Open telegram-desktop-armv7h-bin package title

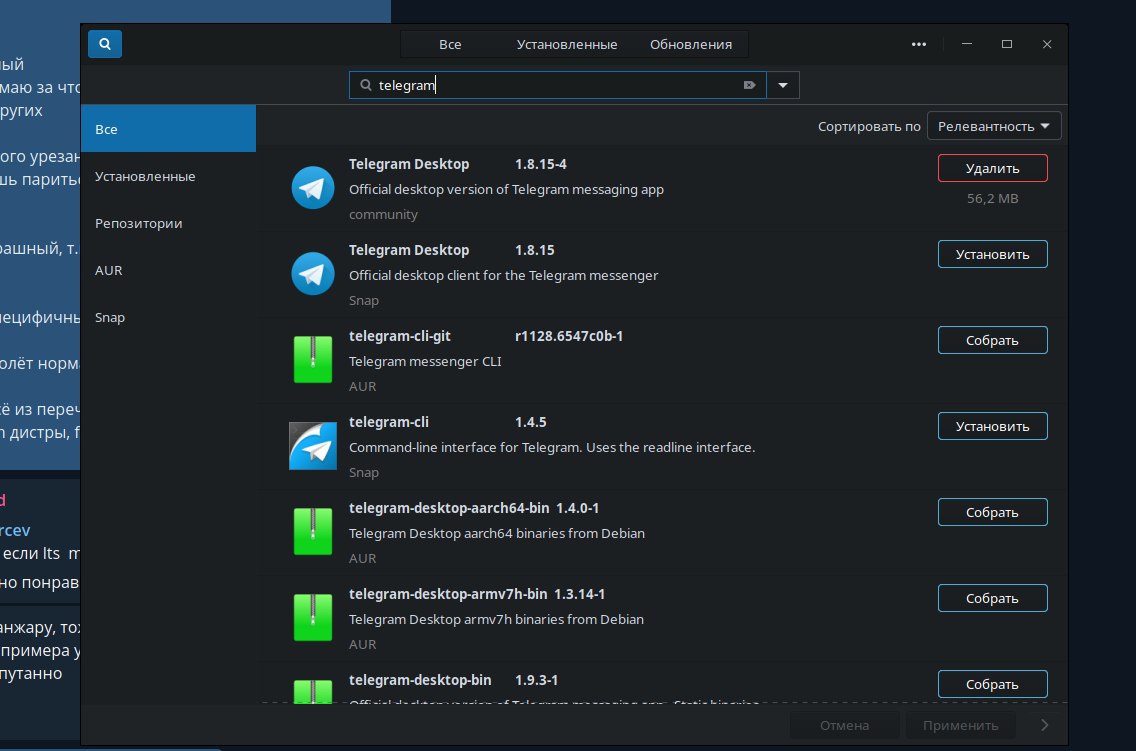(448, 594)
